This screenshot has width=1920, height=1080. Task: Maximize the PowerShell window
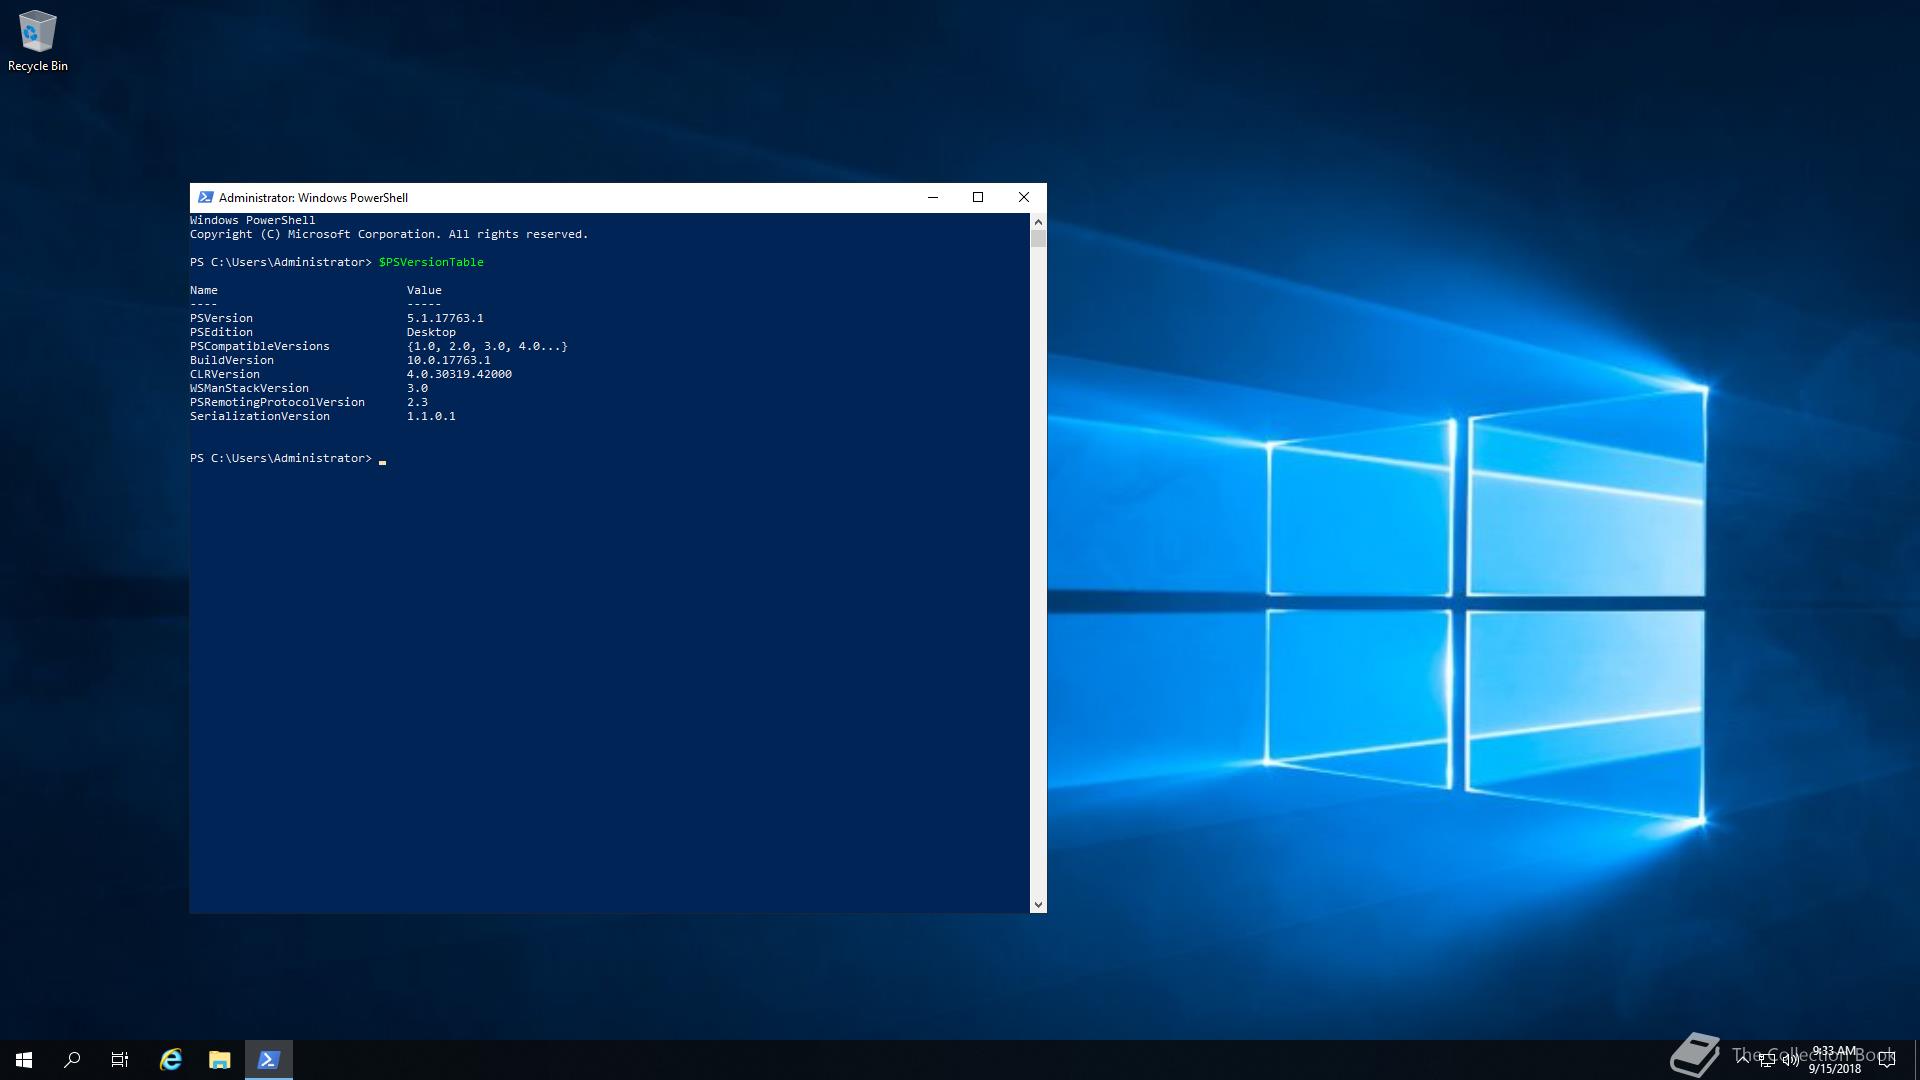(978, 197)
